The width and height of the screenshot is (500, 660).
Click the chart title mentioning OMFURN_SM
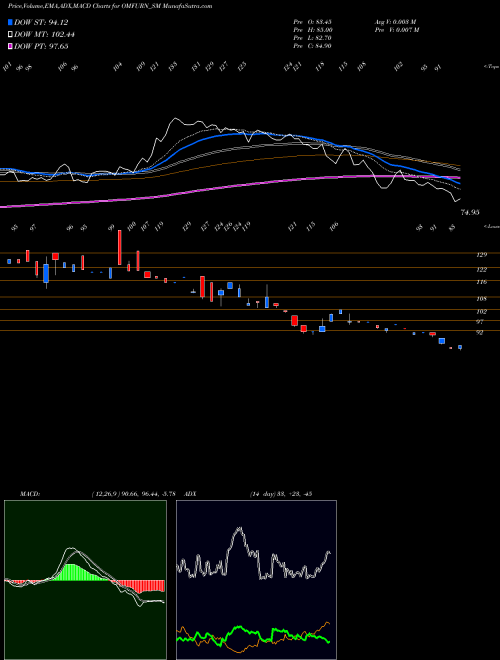tap(110, 6)
